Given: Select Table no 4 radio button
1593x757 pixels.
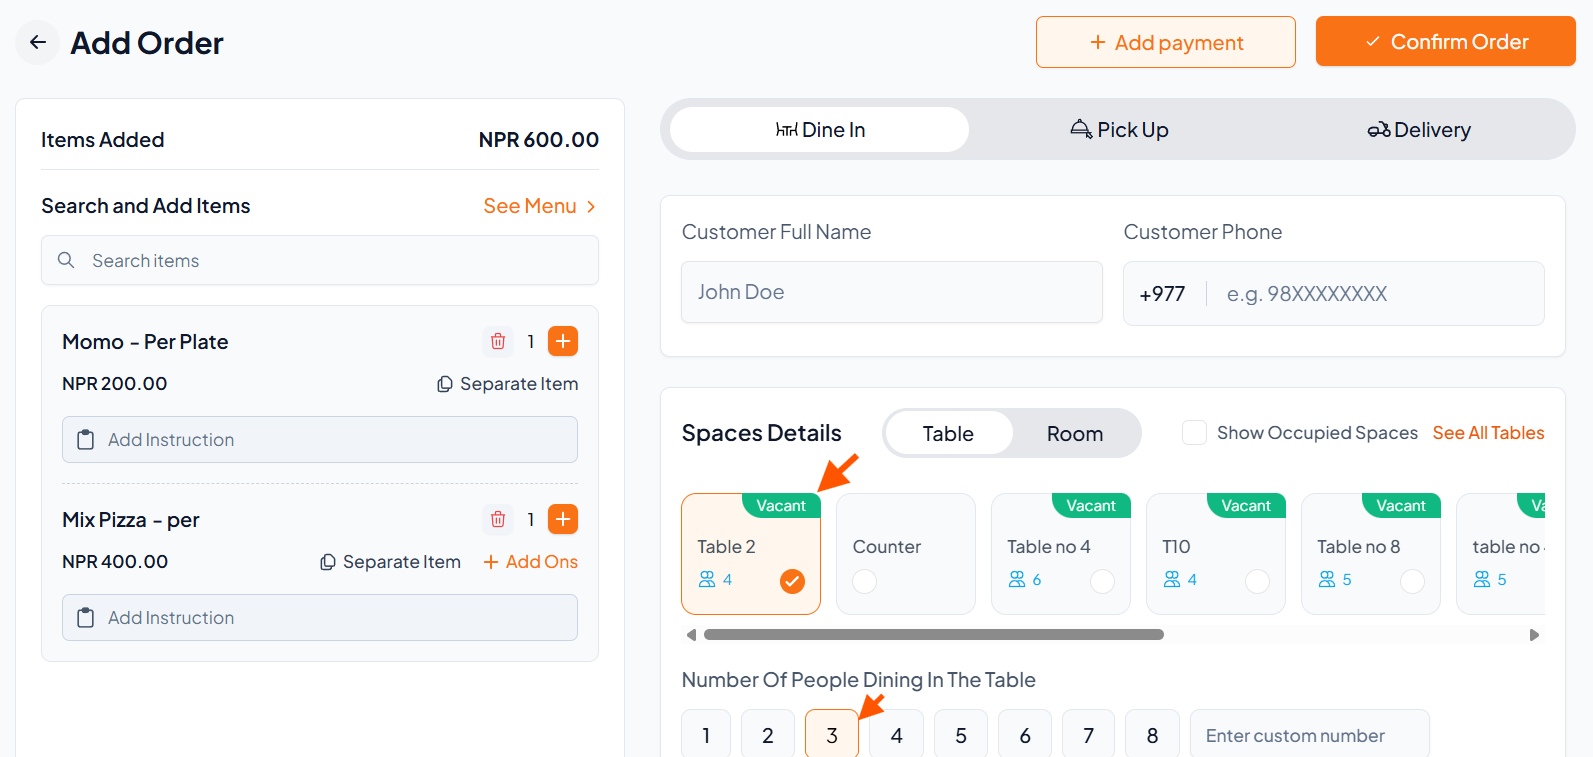Looking at the screenshot, I should click(1102, 581).
